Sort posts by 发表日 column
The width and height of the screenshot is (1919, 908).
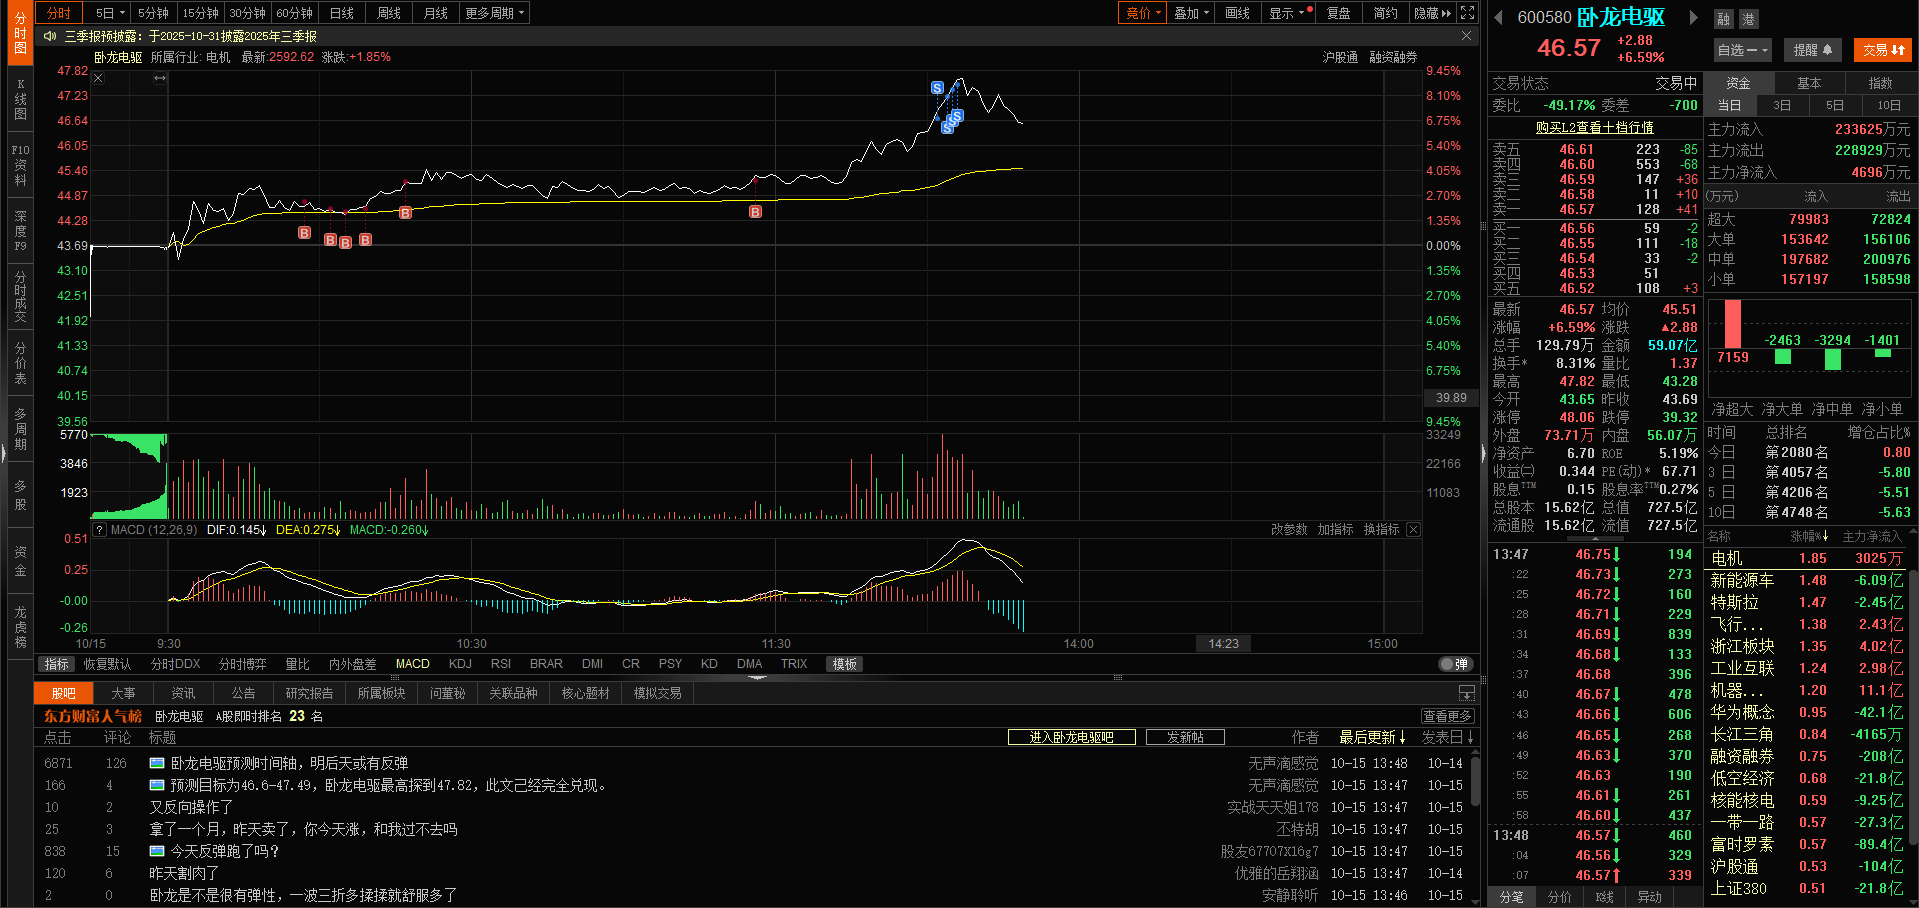[1447, 737]
